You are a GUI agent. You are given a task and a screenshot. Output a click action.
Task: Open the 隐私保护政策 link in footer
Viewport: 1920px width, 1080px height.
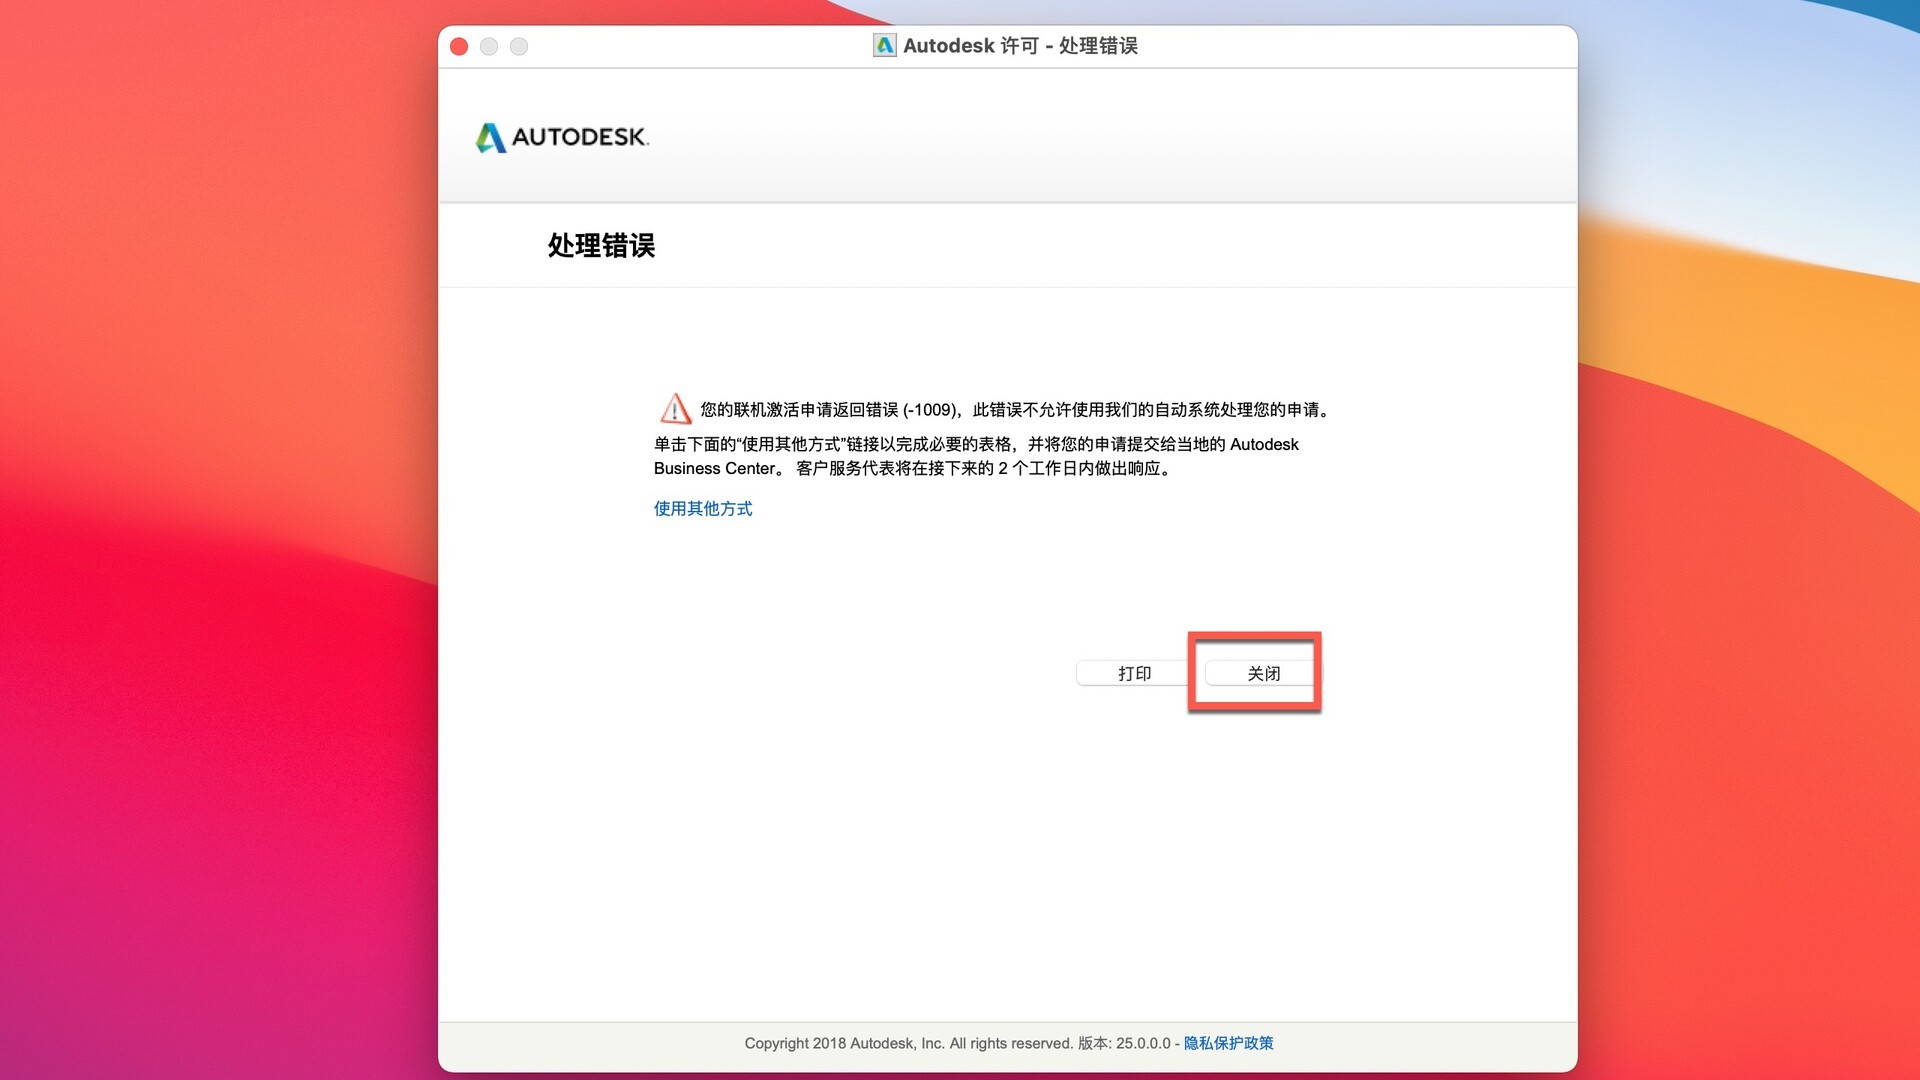(x=1228, y=1043)
